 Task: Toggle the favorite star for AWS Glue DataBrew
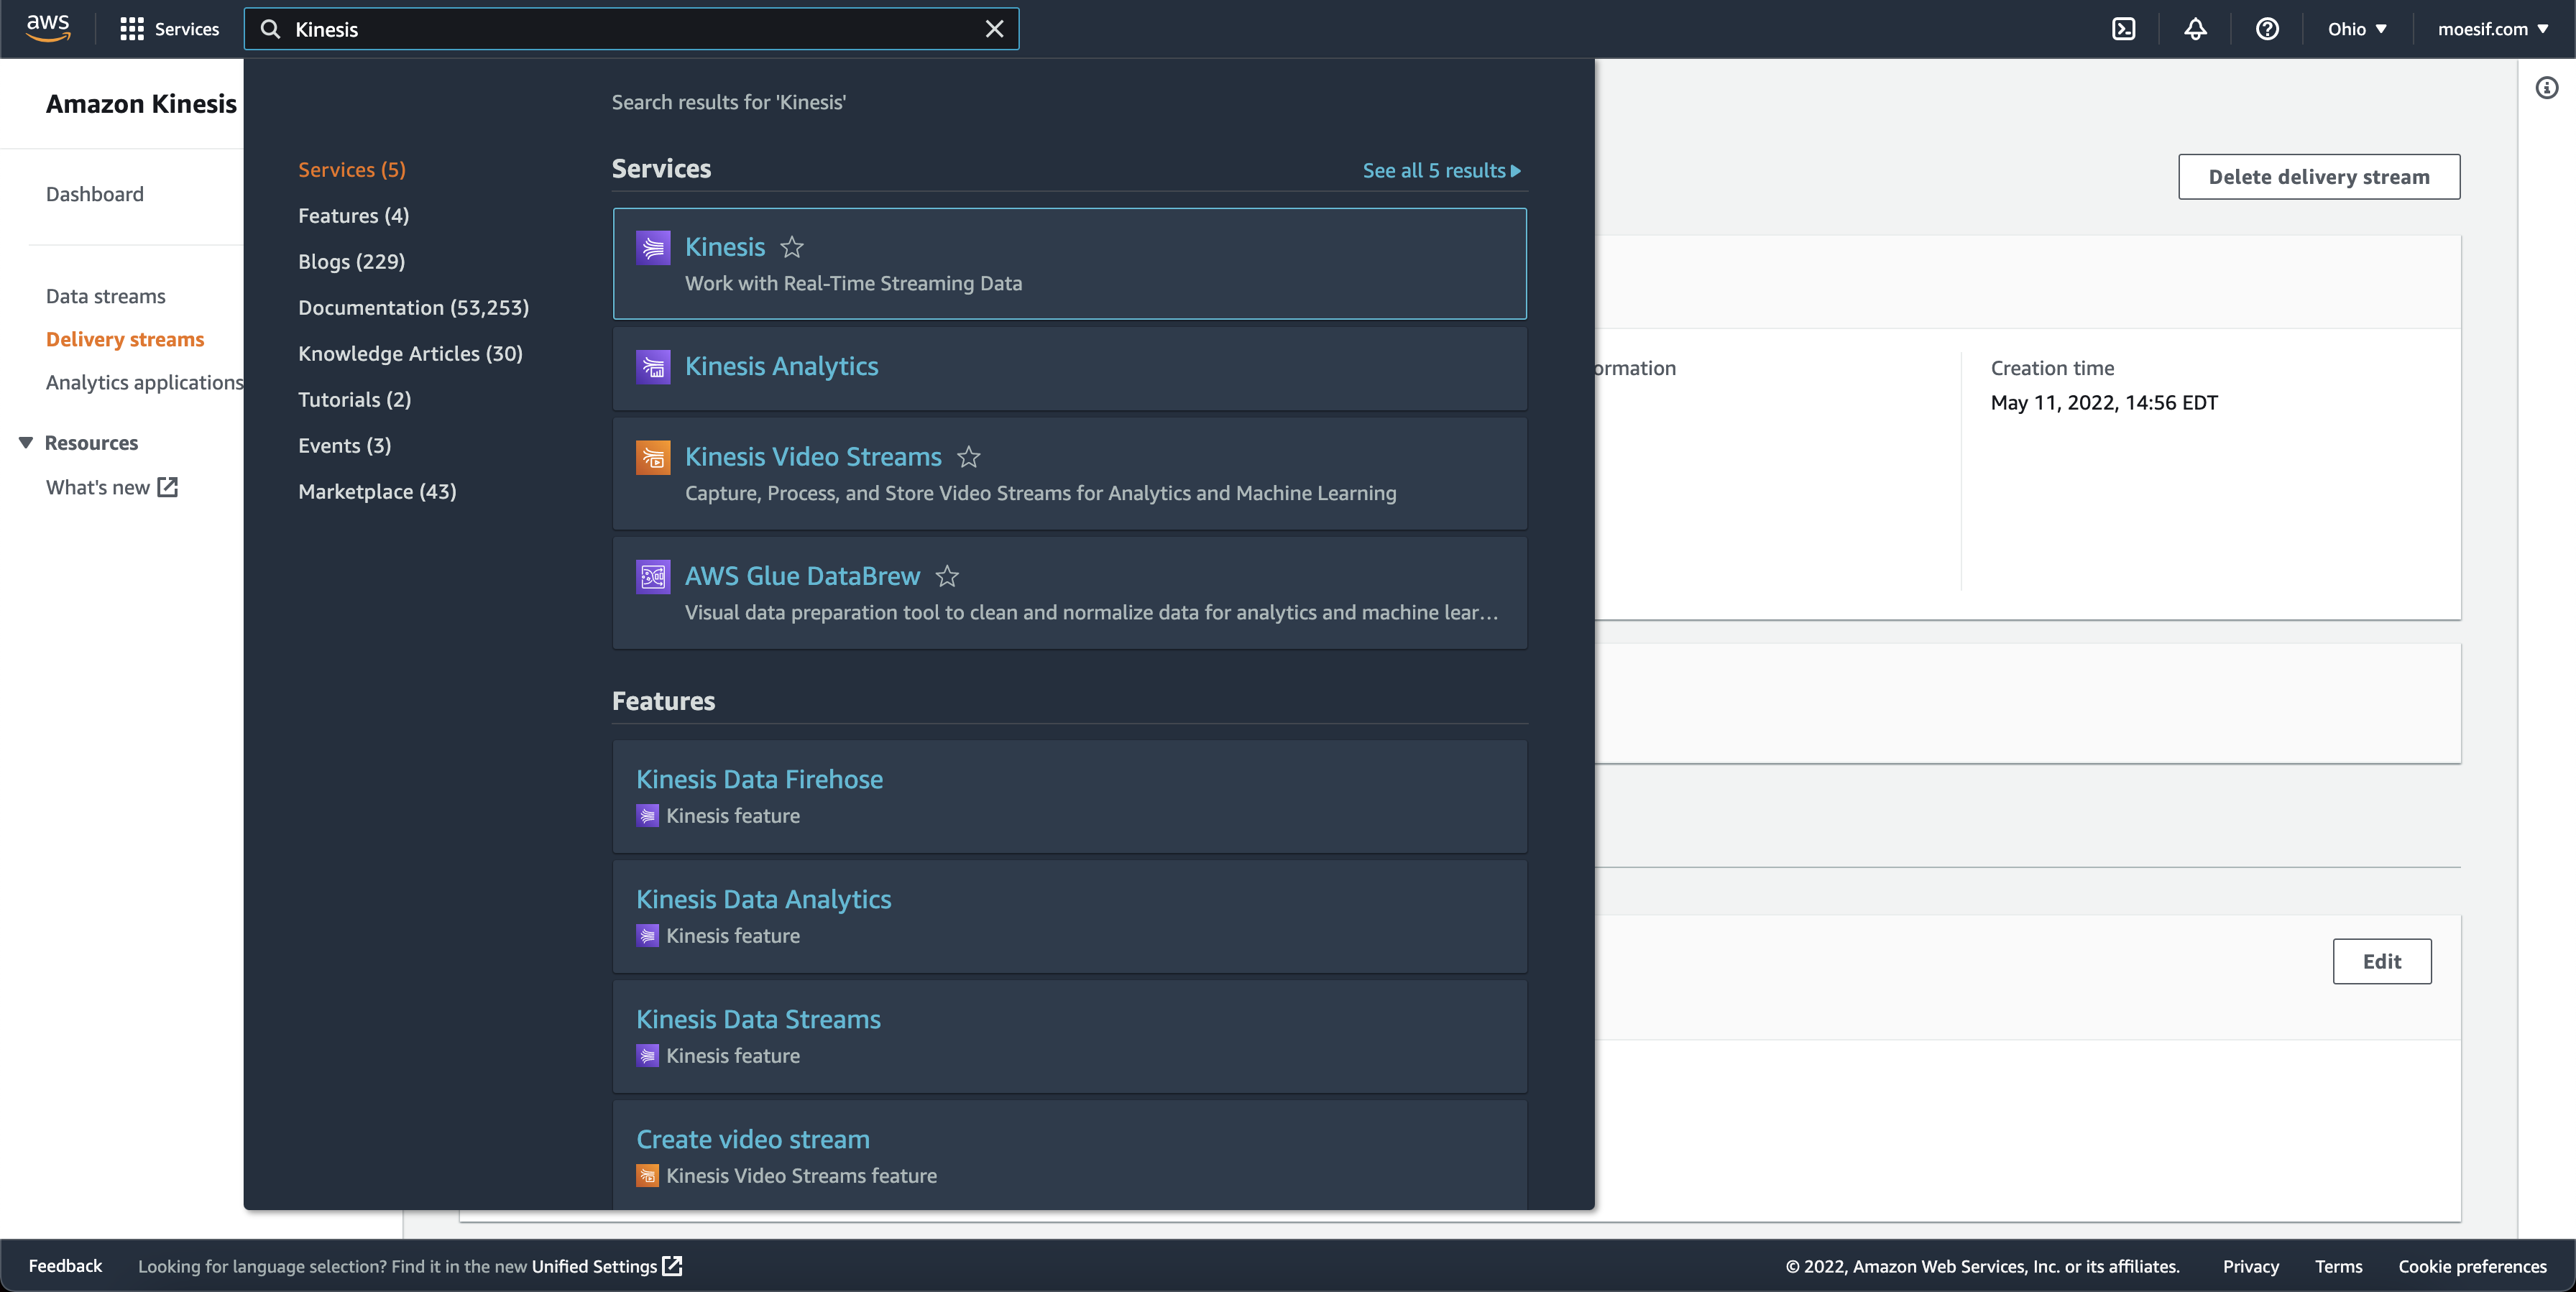[947, 577]
